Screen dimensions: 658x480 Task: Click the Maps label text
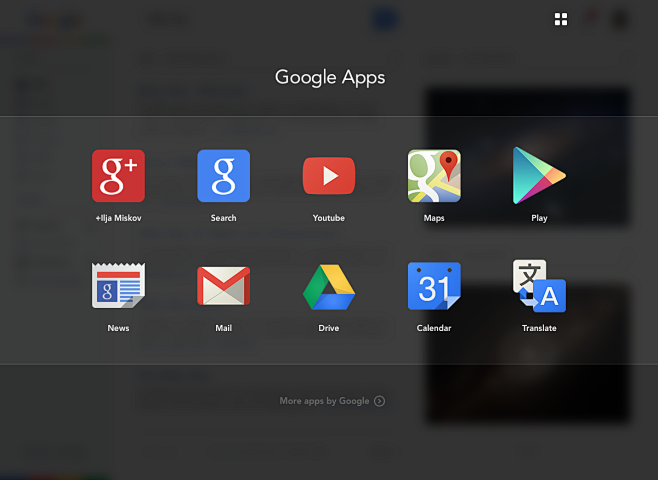click(434, 218)
